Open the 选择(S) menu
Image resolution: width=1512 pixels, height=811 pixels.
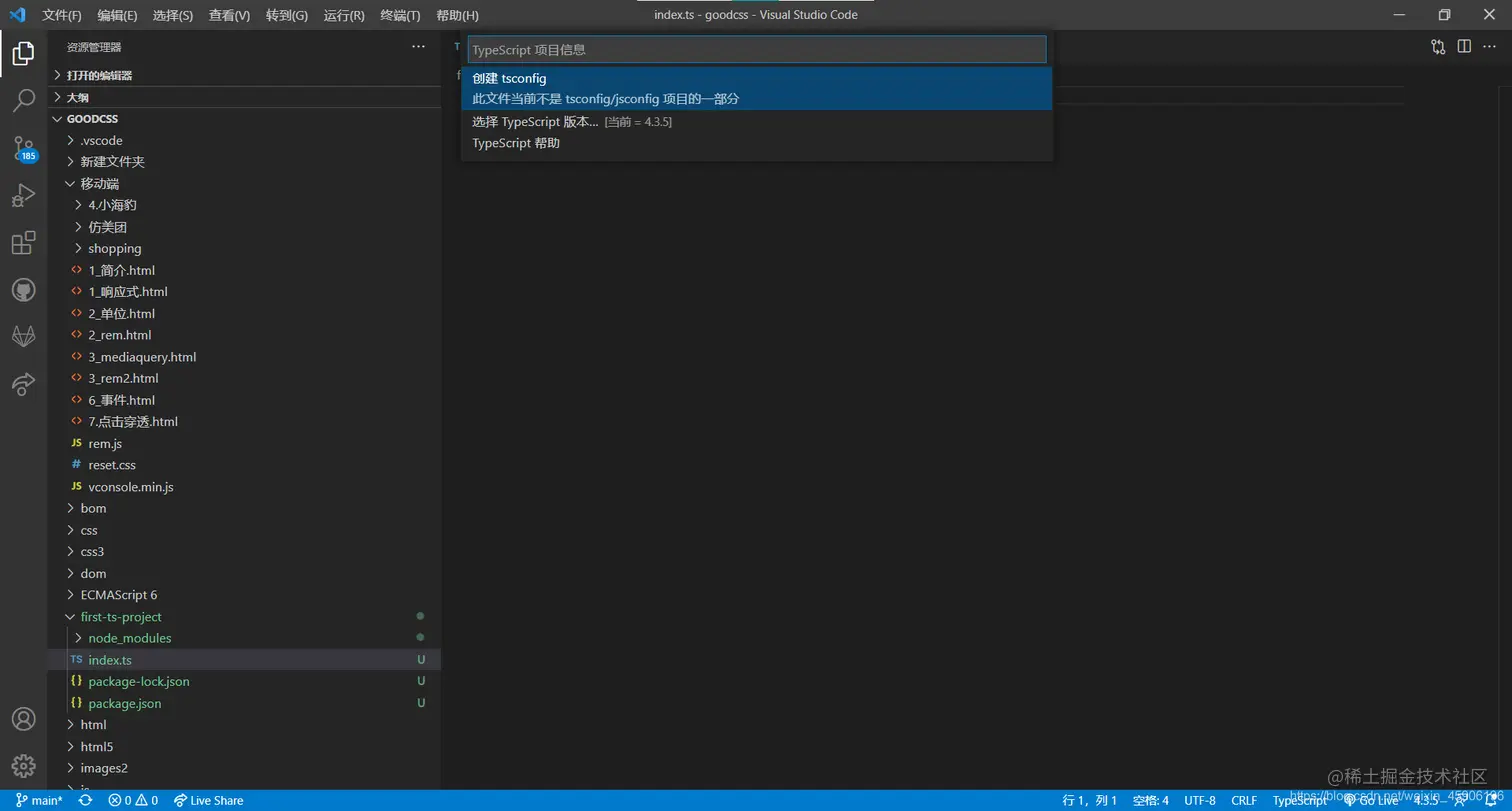coord(173,15)
